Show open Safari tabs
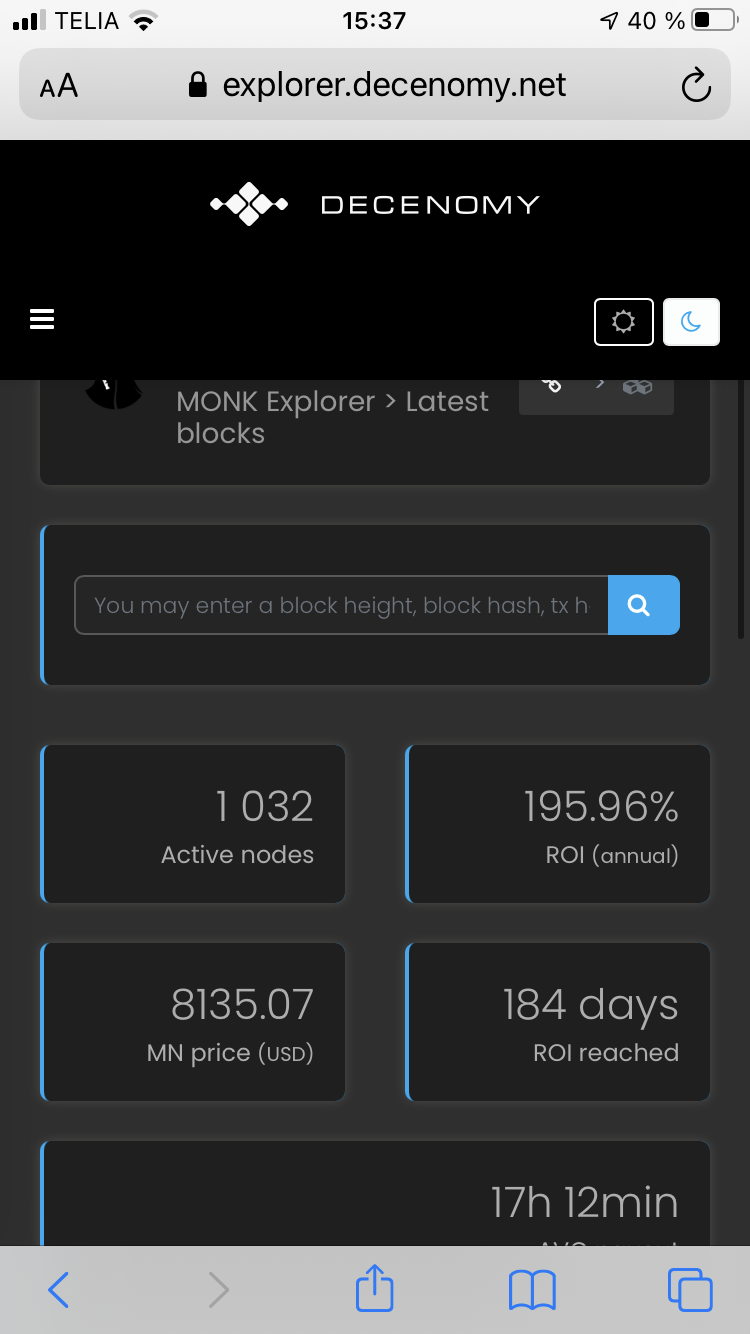 (690, 1290)
